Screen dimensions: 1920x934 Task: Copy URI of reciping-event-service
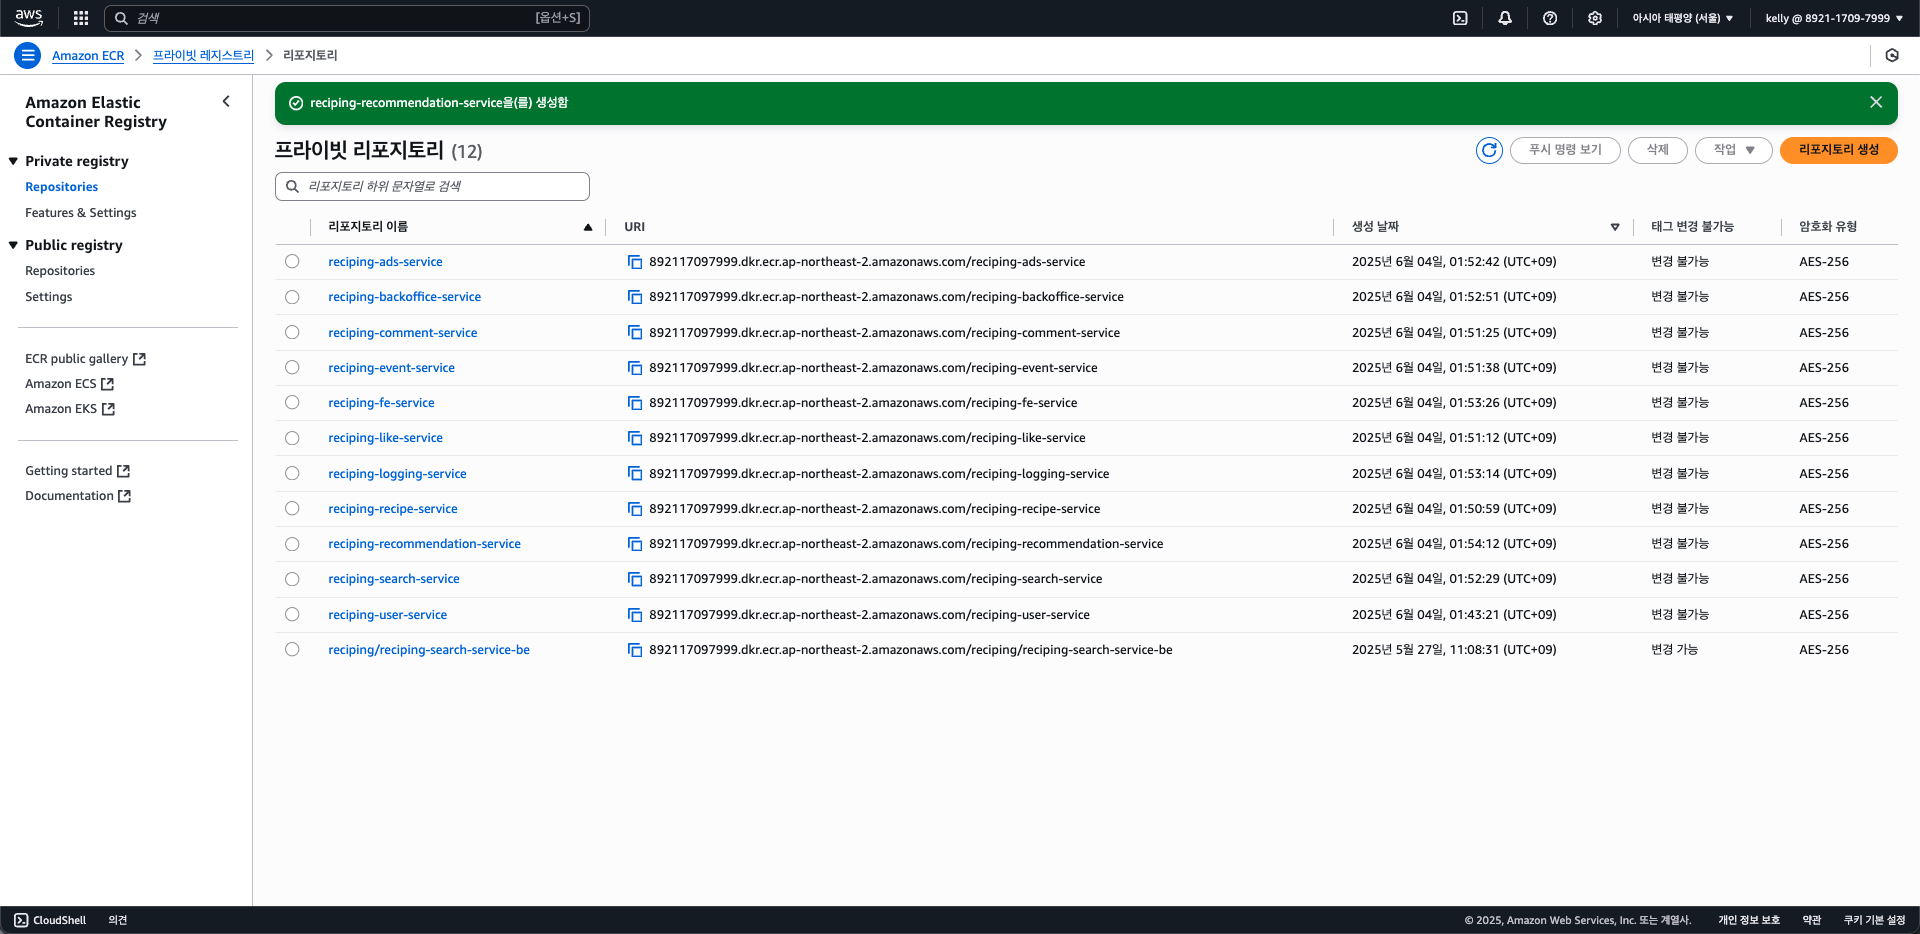(635, 368)
